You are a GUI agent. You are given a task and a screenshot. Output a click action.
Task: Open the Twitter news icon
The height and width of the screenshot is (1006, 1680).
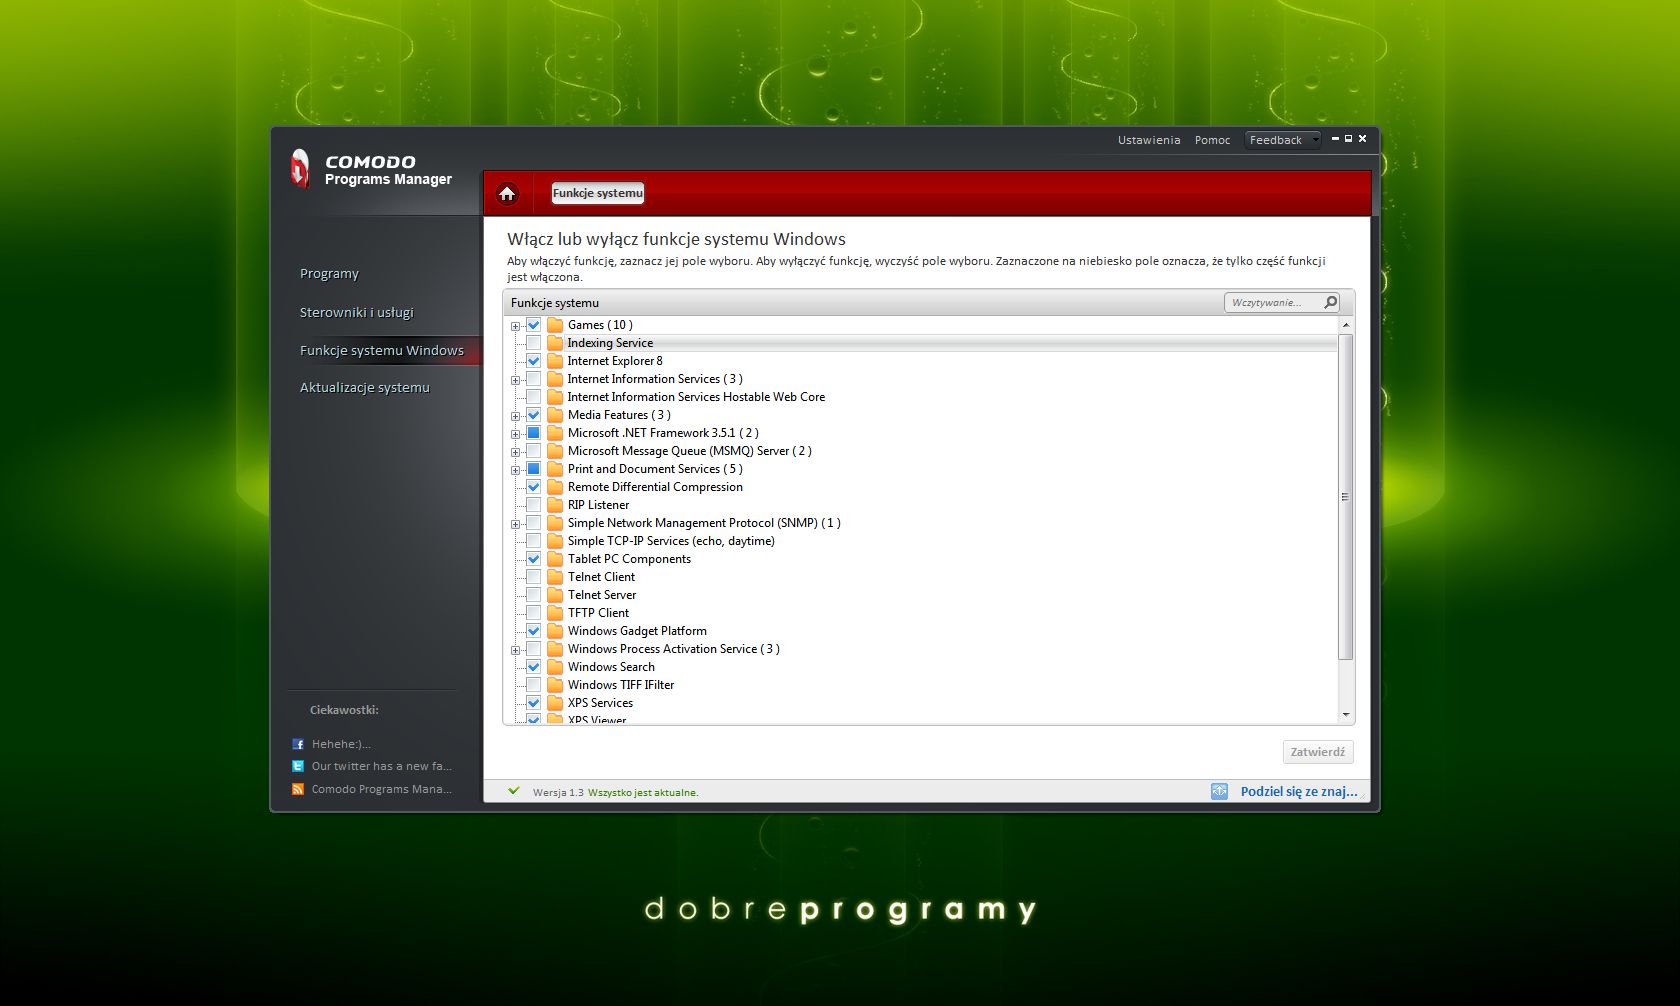tap(298, 766)
